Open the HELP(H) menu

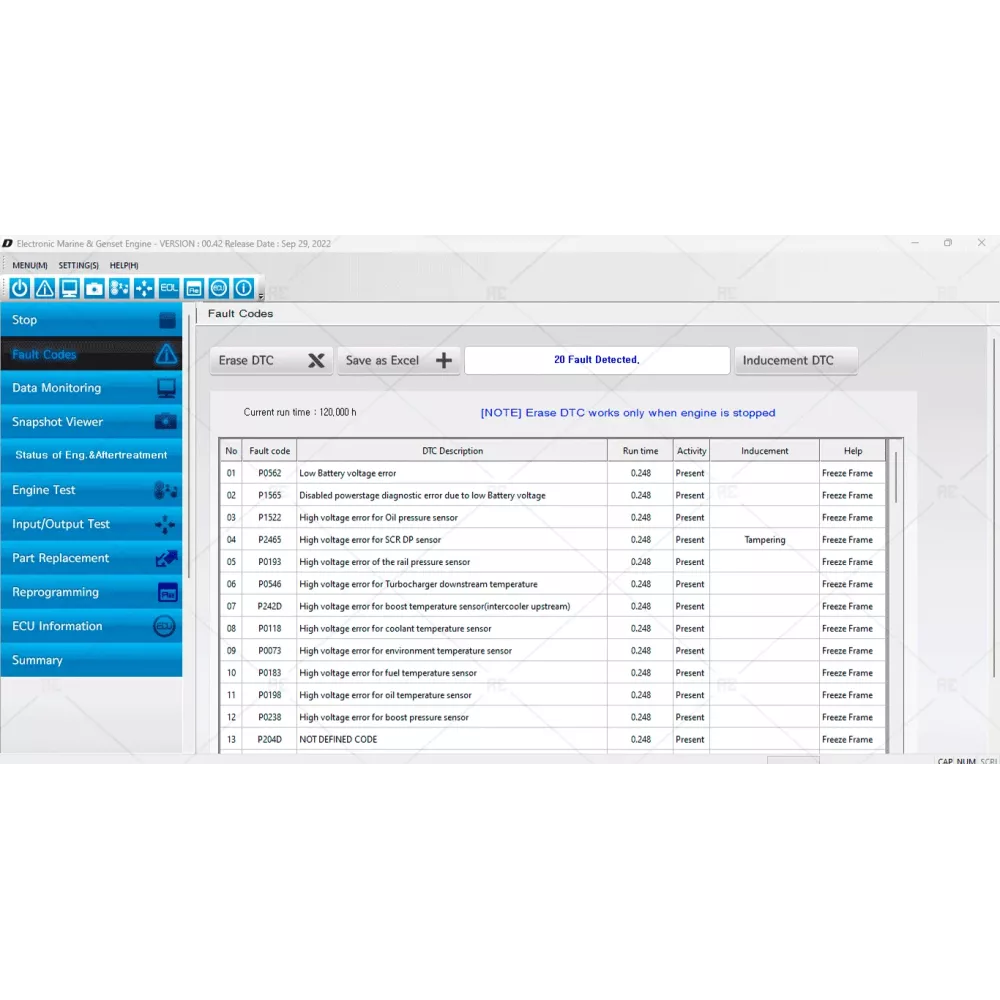coord(124,265)
